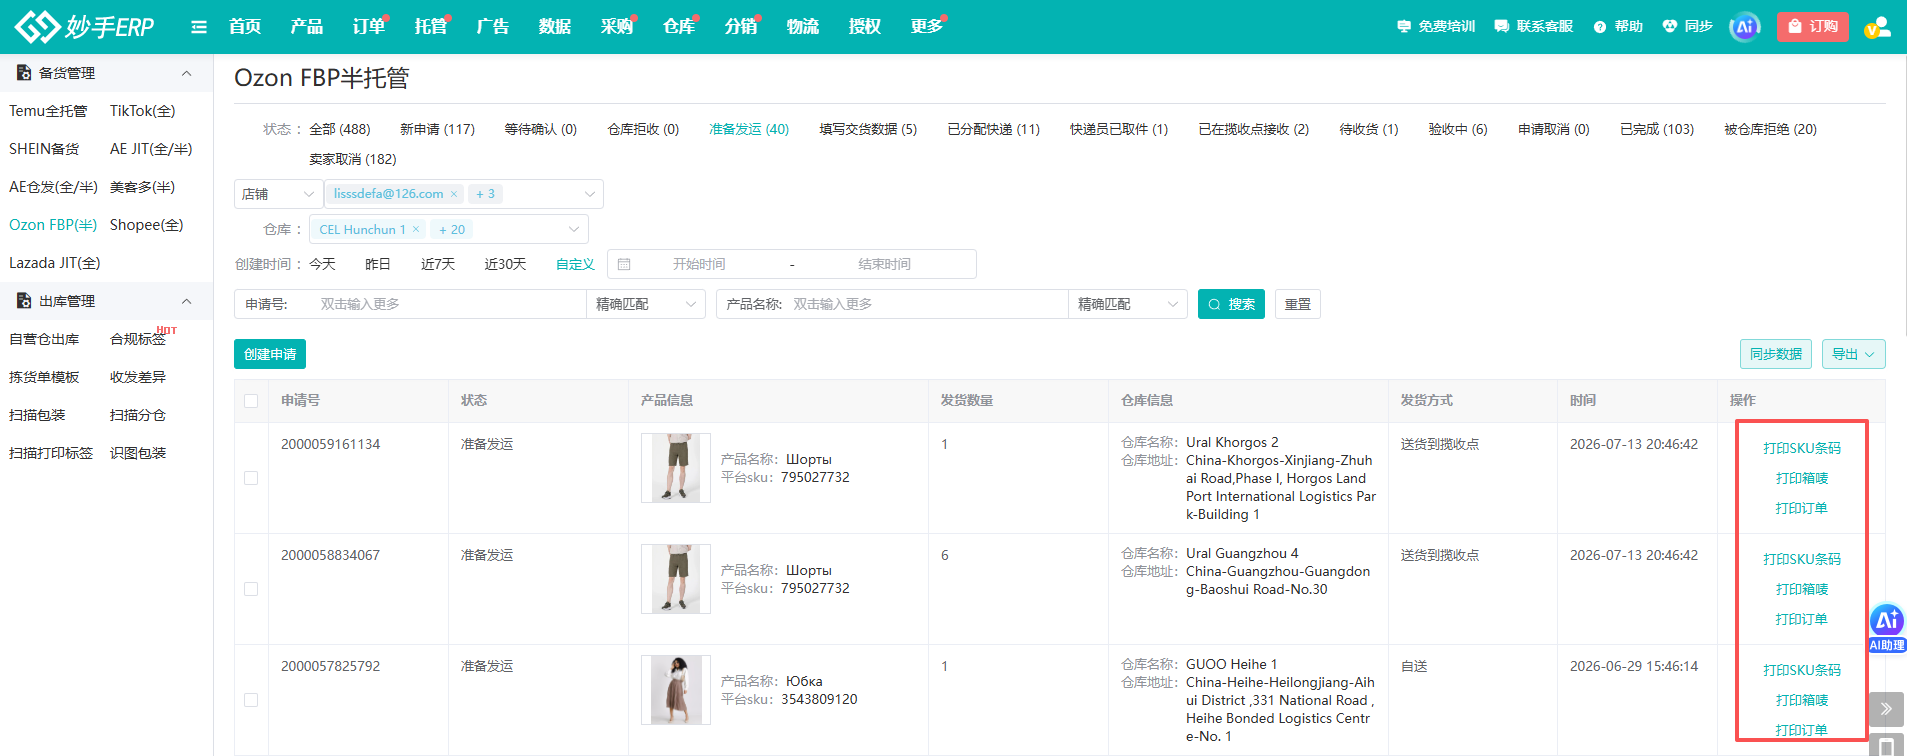Click the user avatar icon at top right
1907x756 pixels.
(1878, 27)
